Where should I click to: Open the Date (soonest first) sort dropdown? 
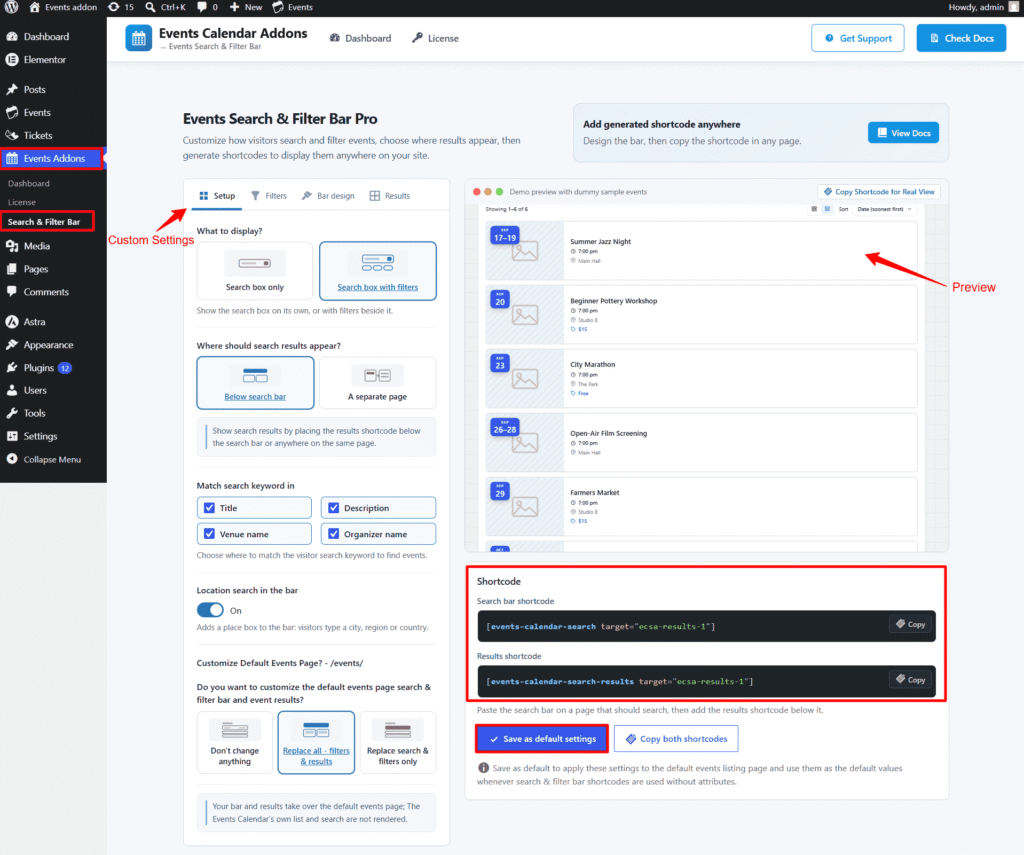[884, 209]
